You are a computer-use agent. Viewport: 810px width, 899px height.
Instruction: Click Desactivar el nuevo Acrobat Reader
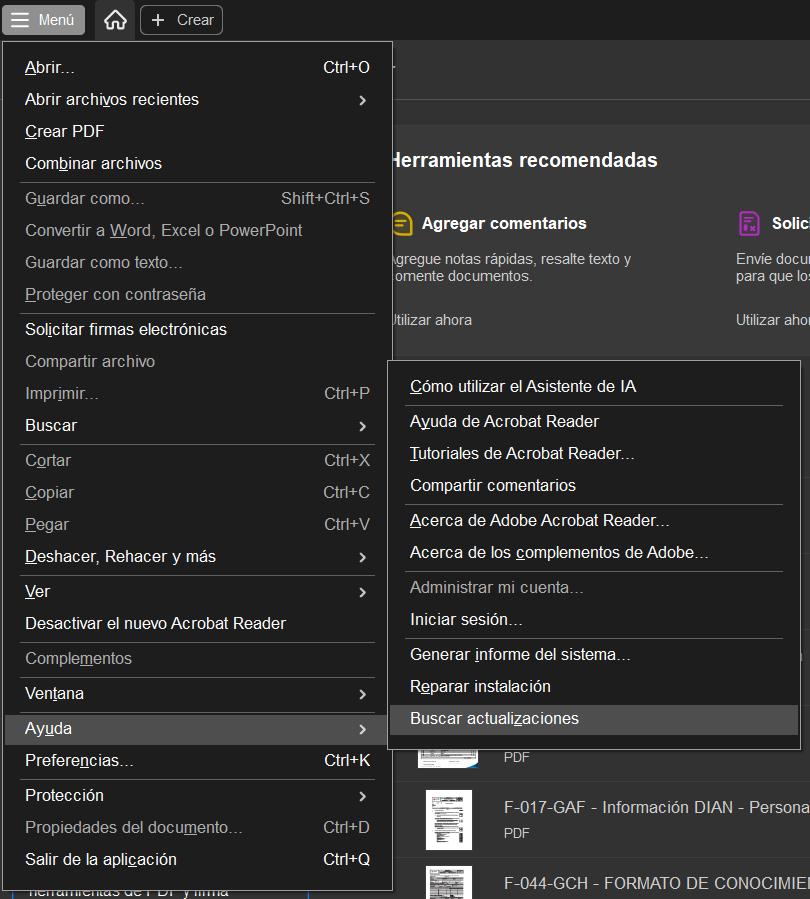(x=197, y=624)
